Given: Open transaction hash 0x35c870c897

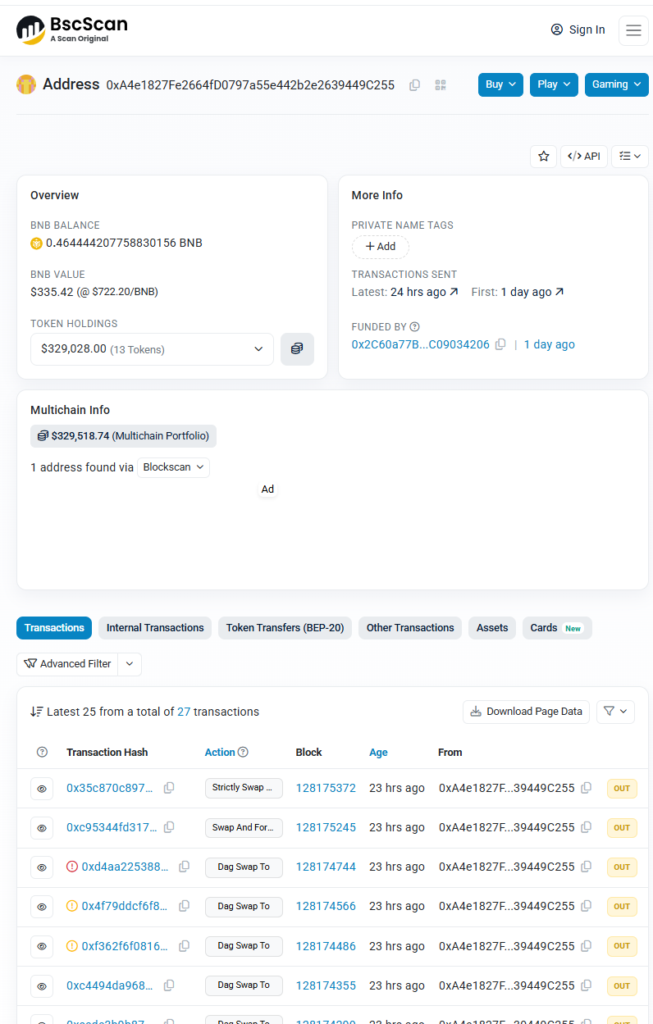Looking at the screenshot, I should coord(109,788).
